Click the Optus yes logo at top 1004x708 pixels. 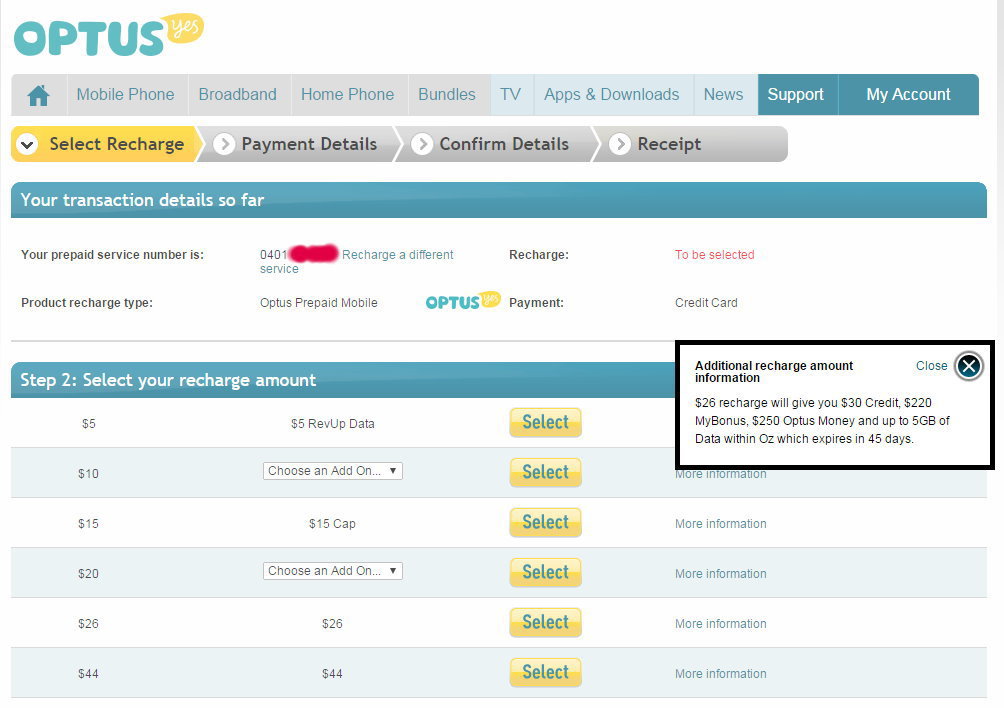[x=108, y=35]
